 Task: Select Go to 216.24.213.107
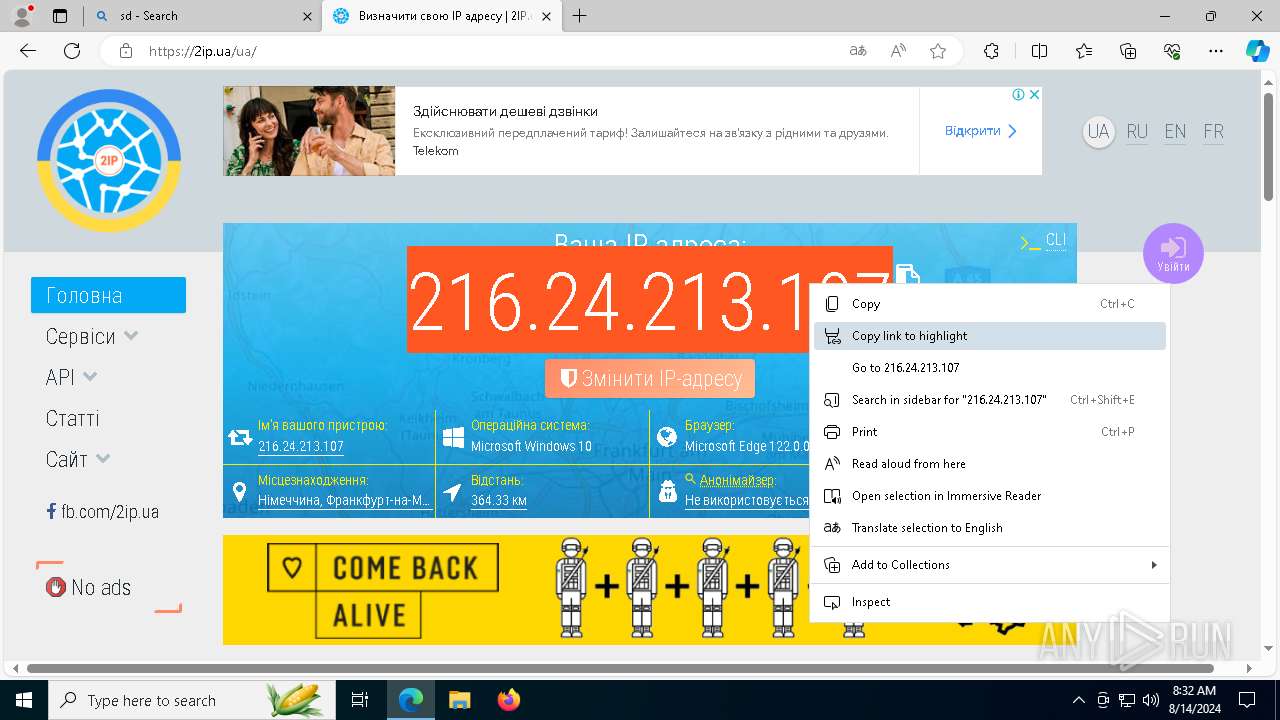tap(990, 368)
